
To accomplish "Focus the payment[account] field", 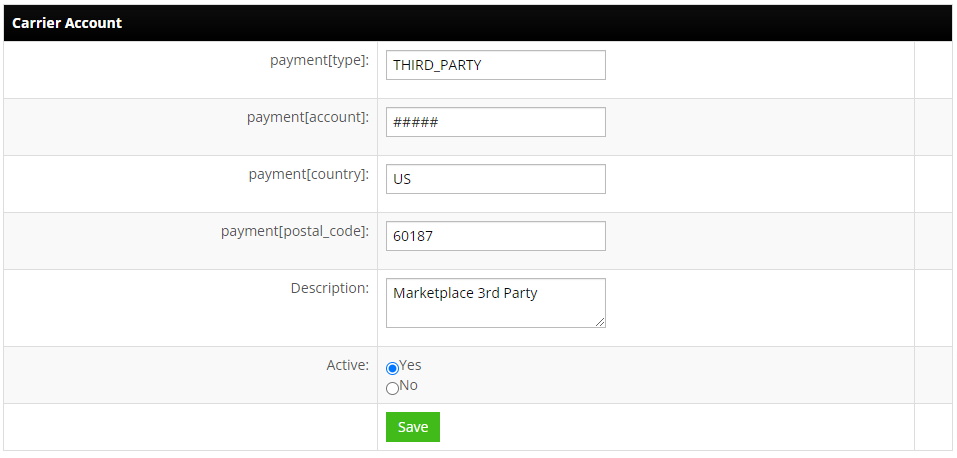I will point(496,122).
